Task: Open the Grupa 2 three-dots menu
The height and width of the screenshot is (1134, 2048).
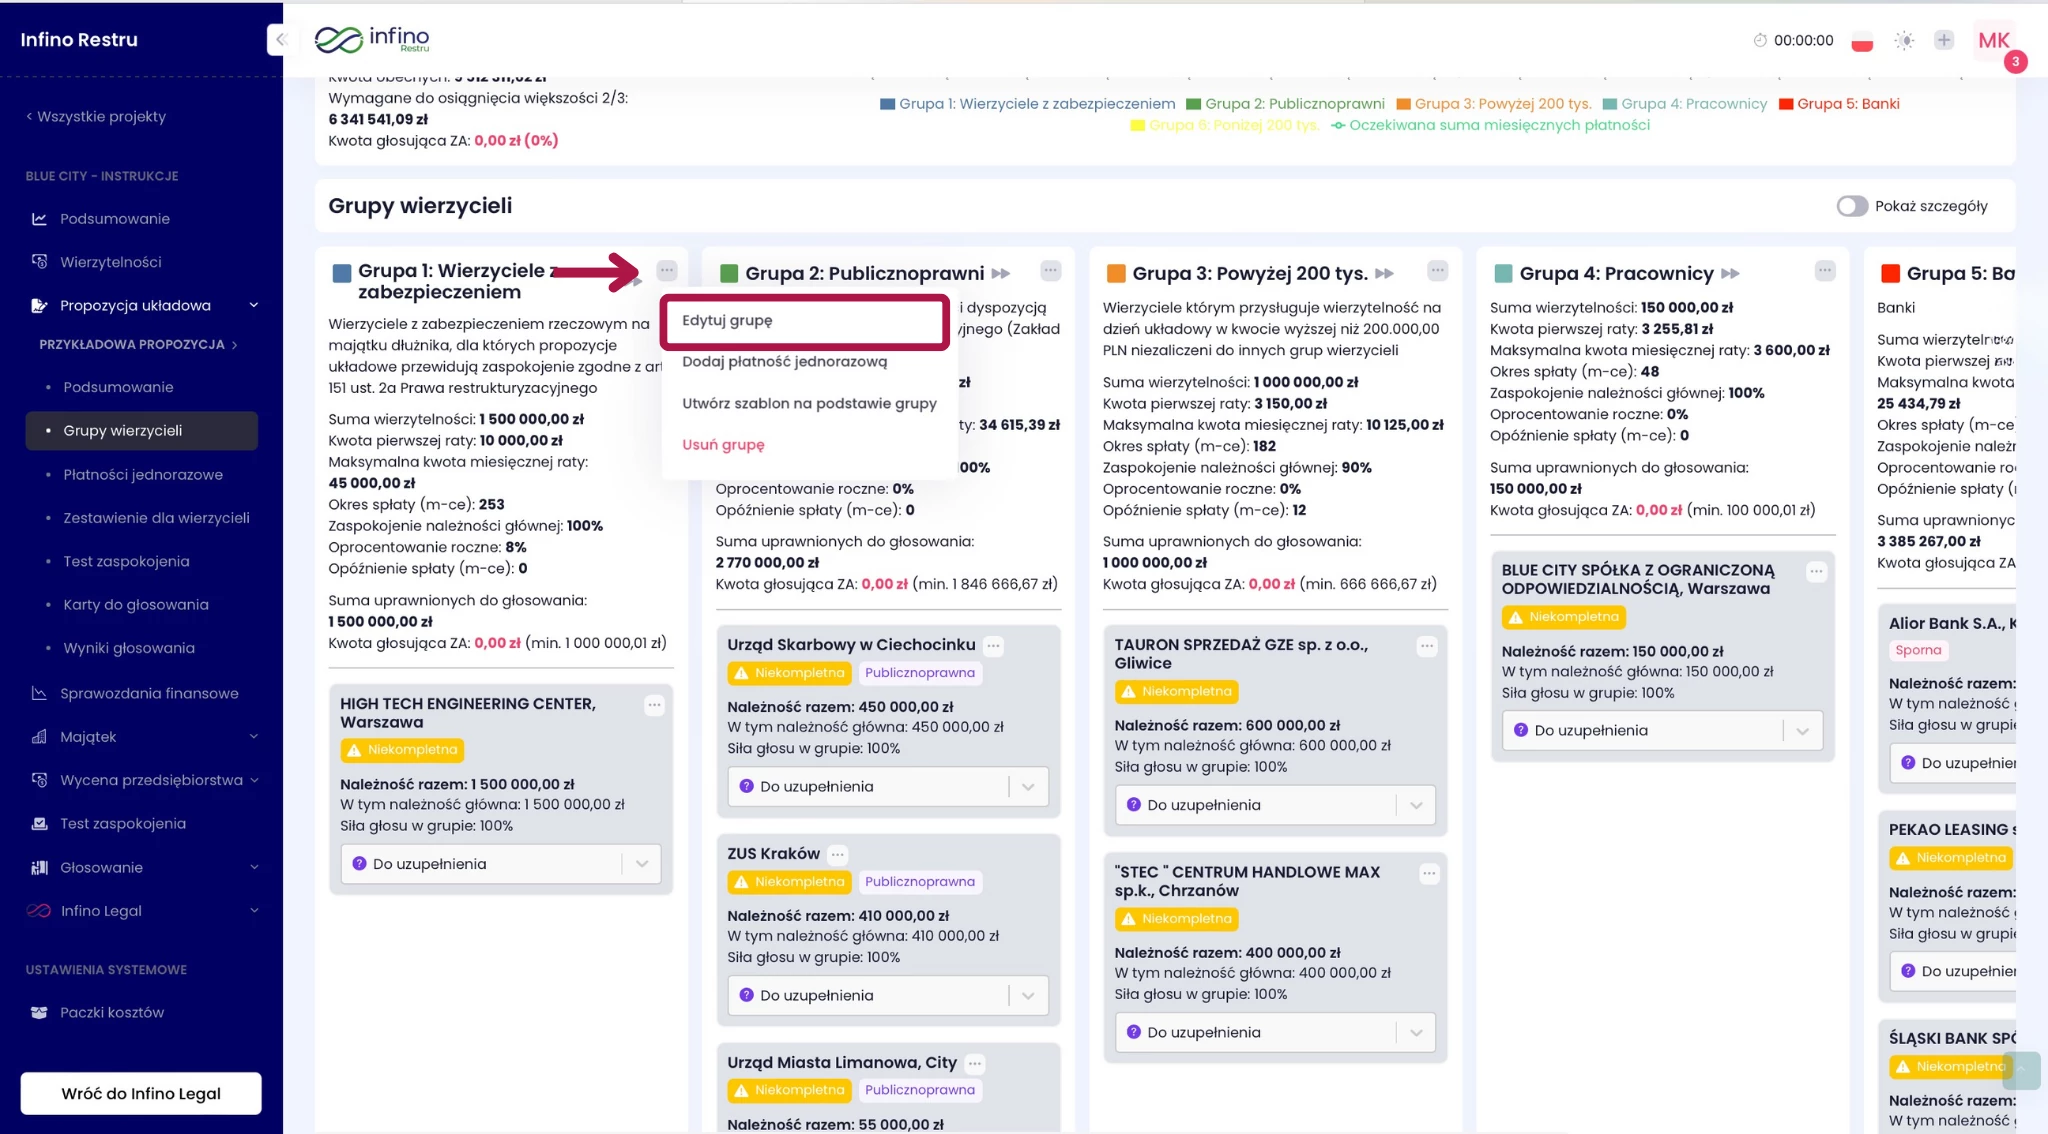Action: point(1050,271)
